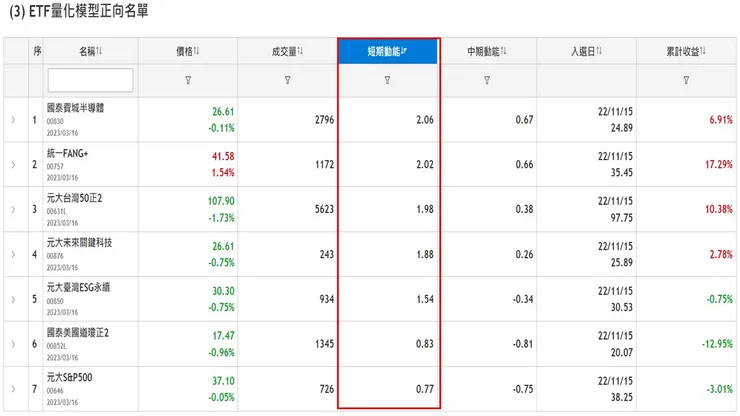The height and width of the screenshot is (416, 740).
Task: Click short-term momentum value 2.02
Action: (425, 165)
